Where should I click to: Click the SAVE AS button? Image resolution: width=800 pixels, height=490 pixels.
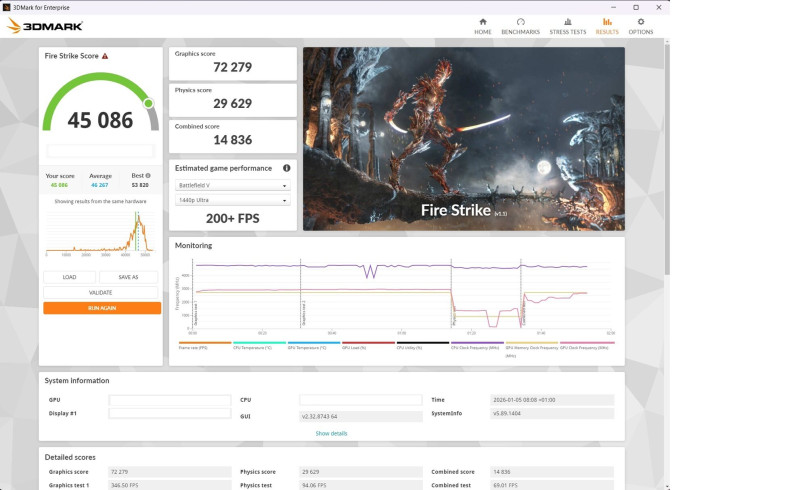click(x=128, y=277)
